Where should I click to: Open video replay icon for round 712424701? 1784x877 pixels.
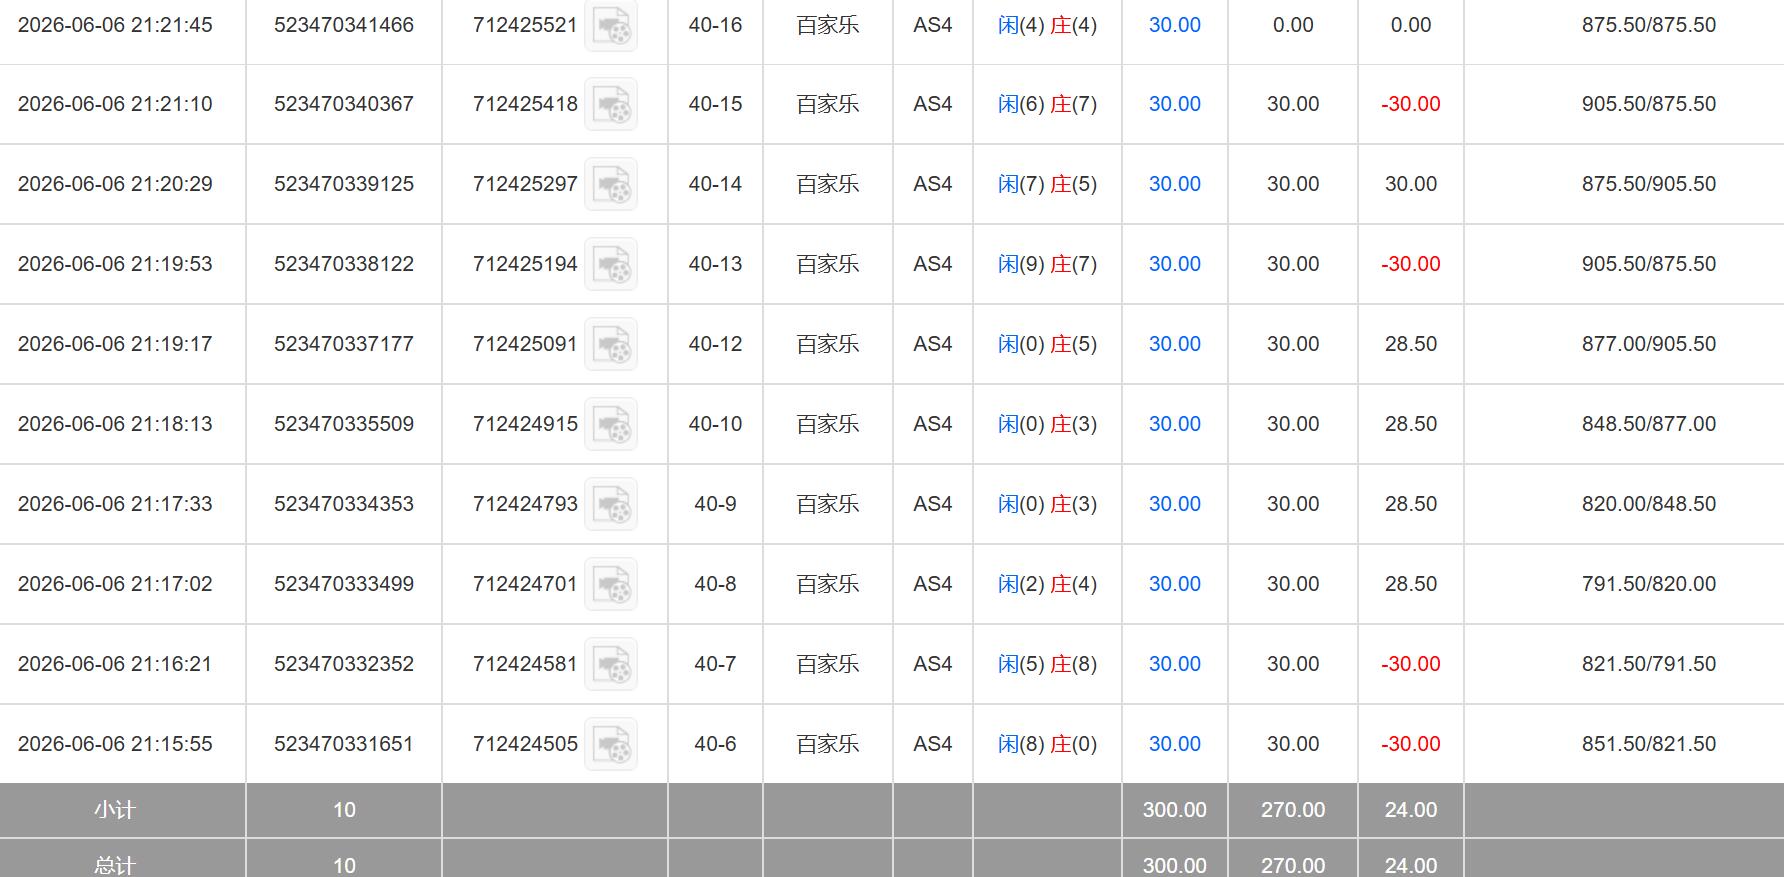coord(611,584)
